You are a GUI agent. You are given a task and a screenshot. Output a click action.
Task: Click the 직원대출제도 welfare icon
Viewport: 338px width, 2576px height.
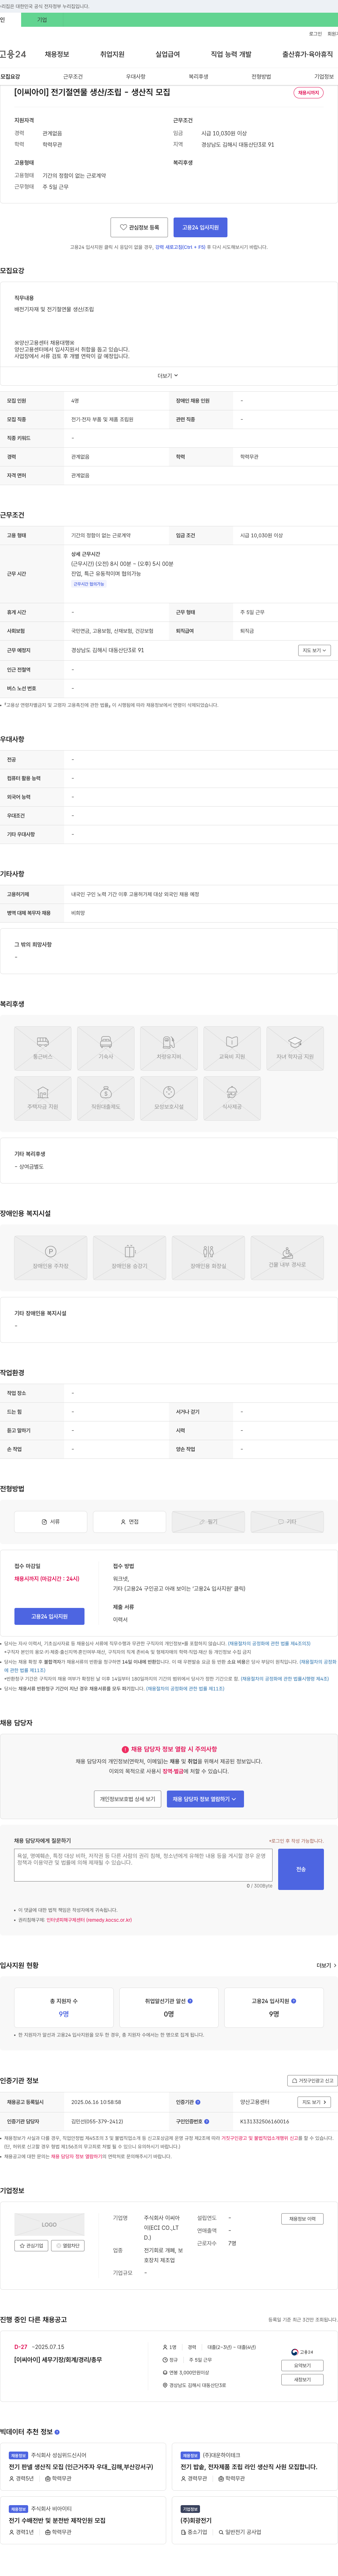pyautogui.click(x=106, y=1098)
